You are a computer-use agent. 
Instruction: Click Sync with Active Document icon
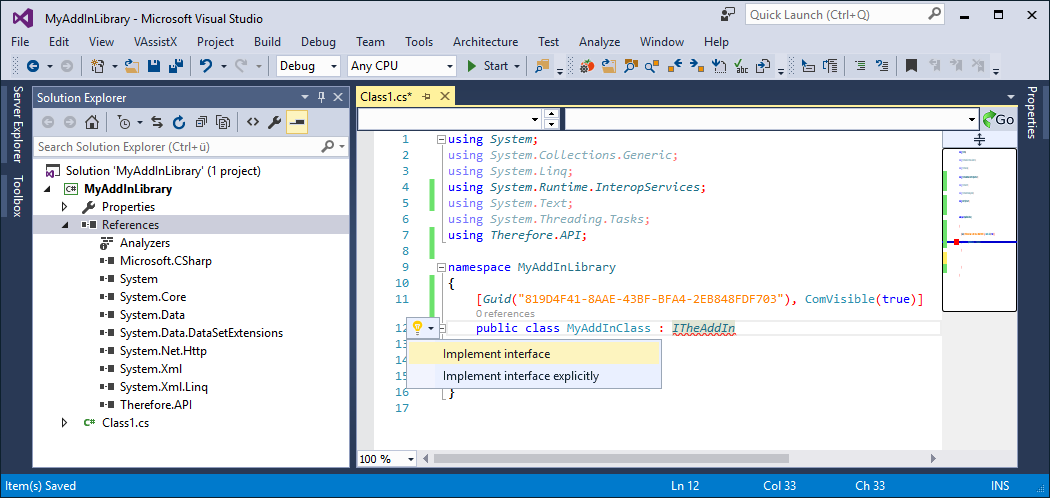[x=157, y=122]
